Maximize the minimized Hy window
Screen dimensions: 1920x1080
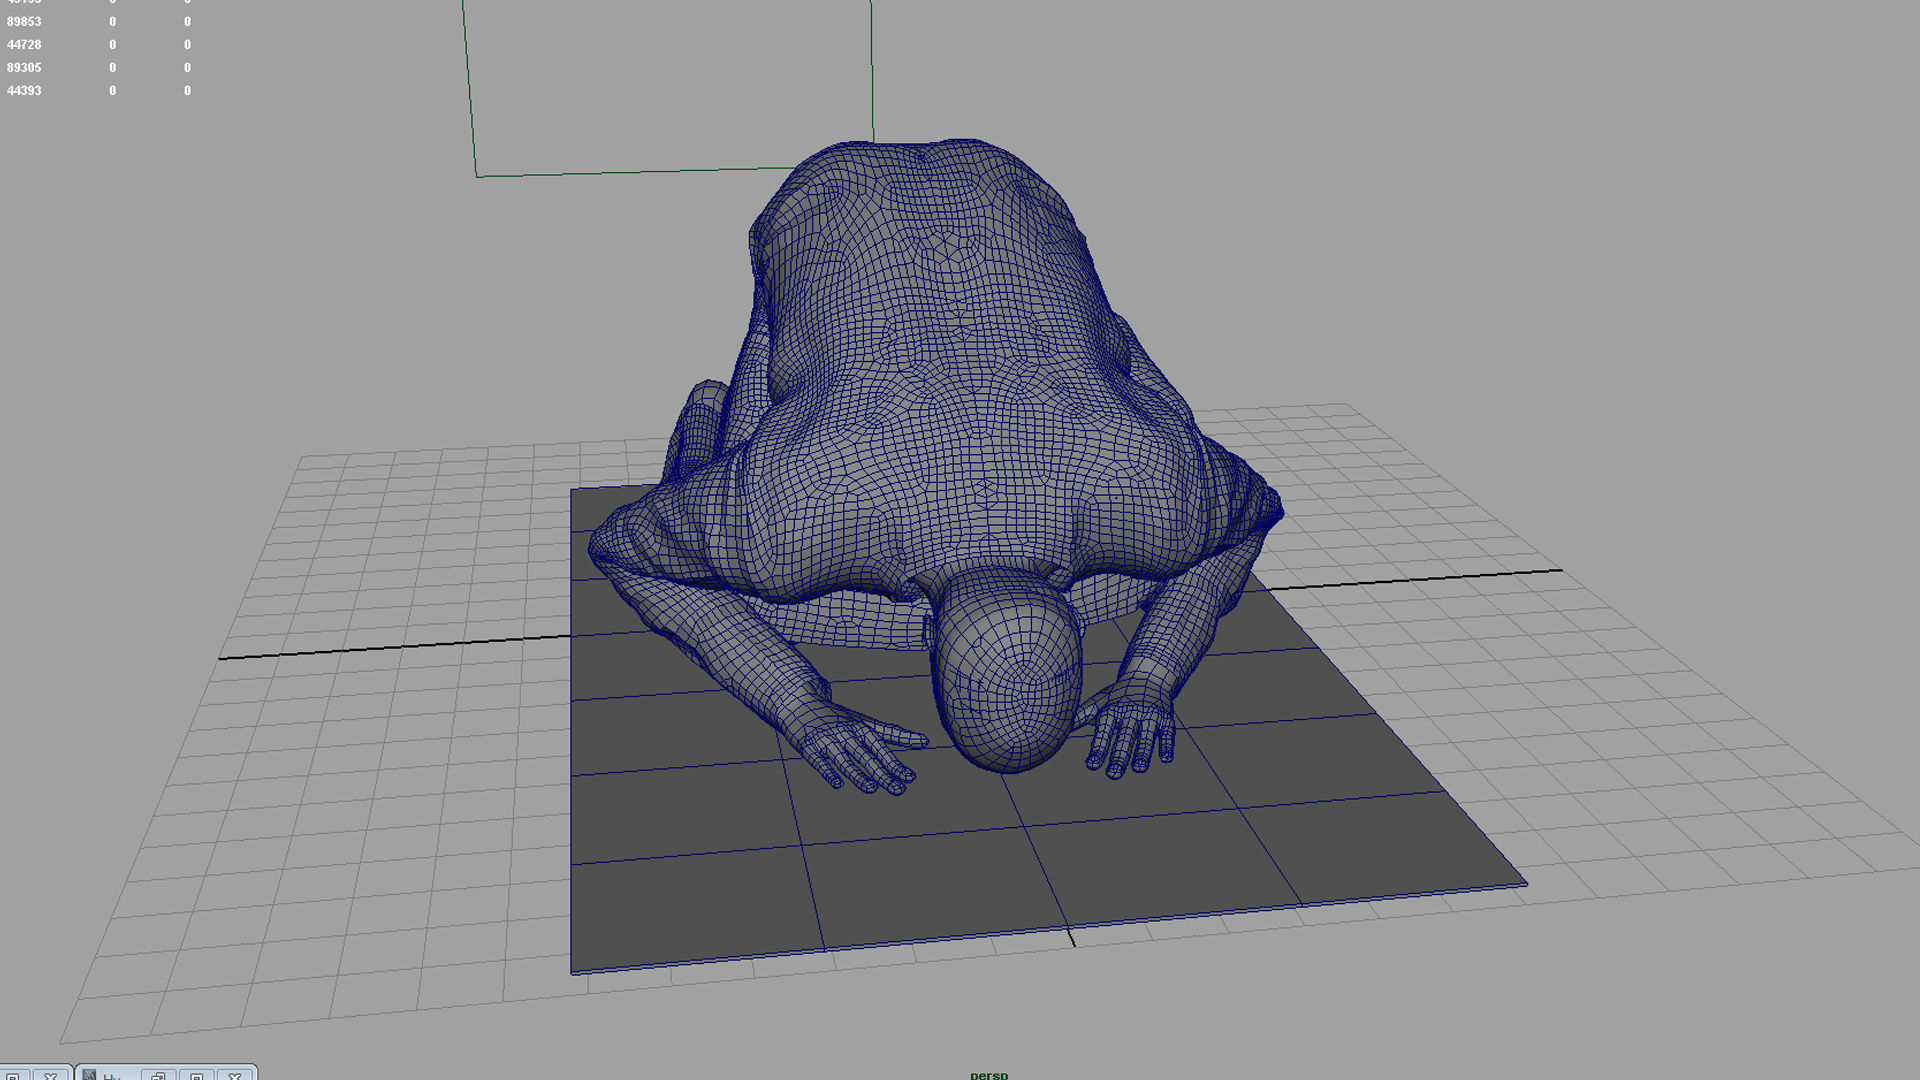pos(197,1076)
